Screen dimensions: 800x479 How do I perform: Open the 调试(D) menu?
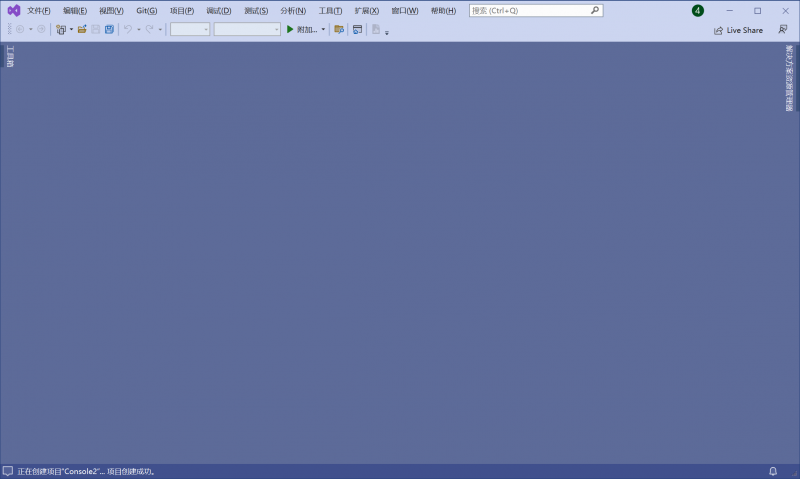[x=218, y=10]
